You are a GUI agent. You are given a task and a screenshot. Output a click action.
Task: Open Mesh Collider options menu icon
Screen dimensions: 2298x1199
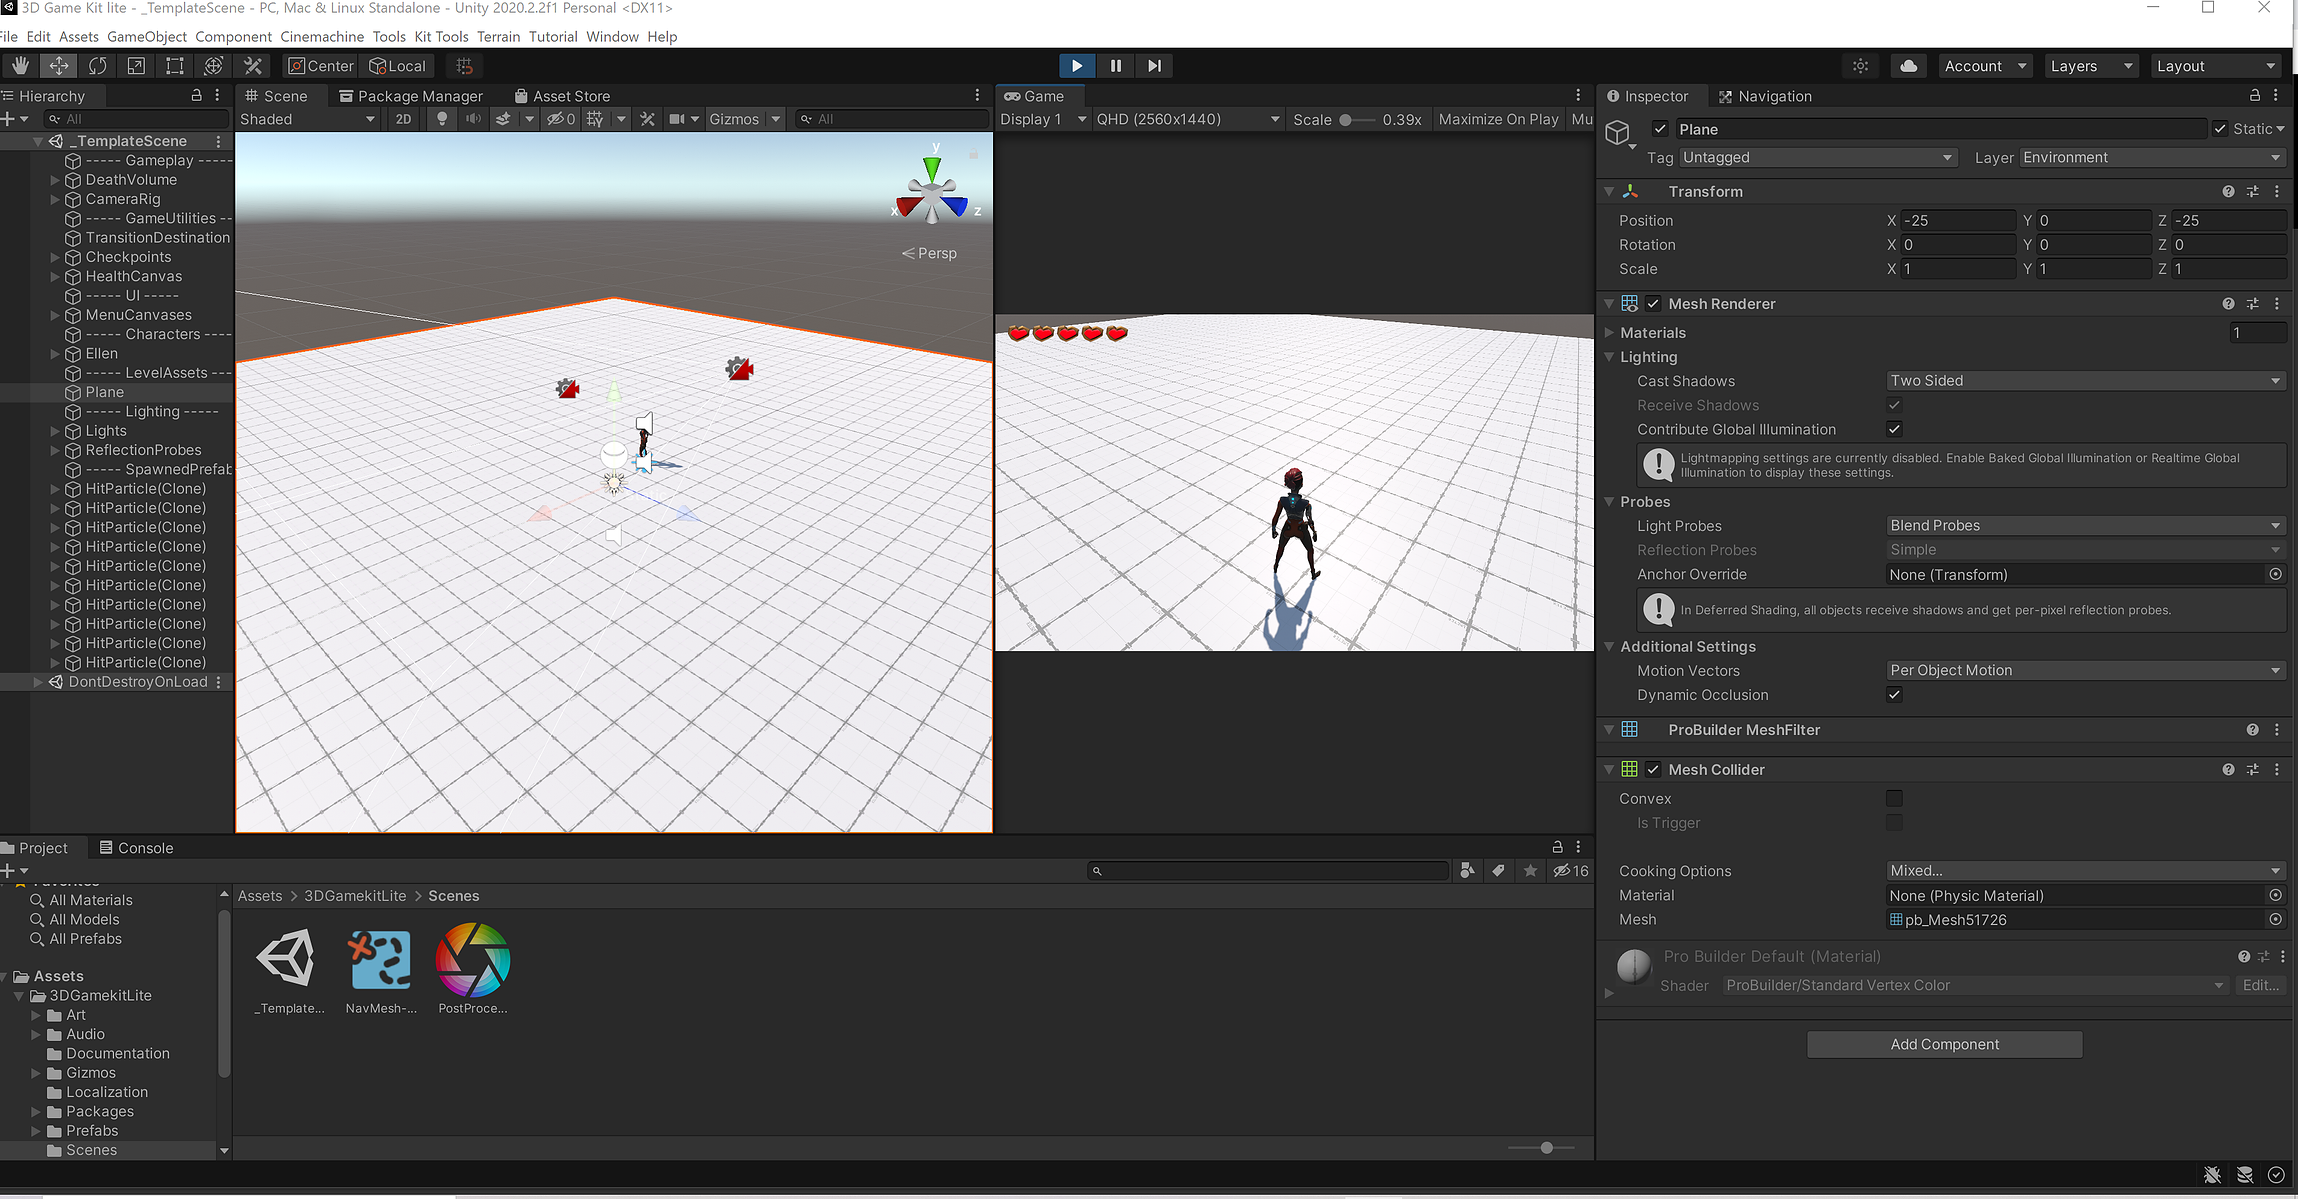2277,770
